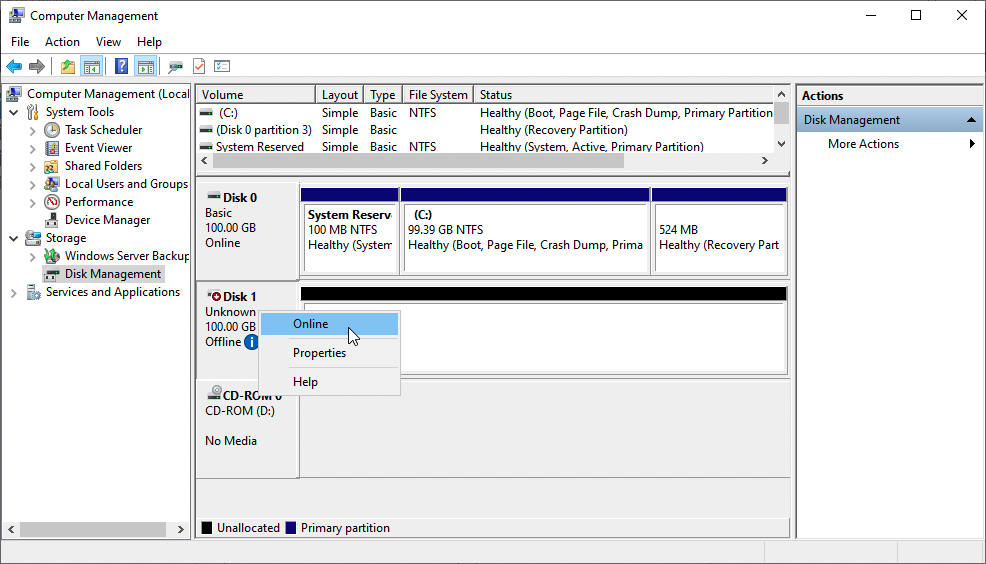The width and height of the screenshot is (986, 564).
Task: Collapse the System Tools tree node
Action: click(14, 113)
